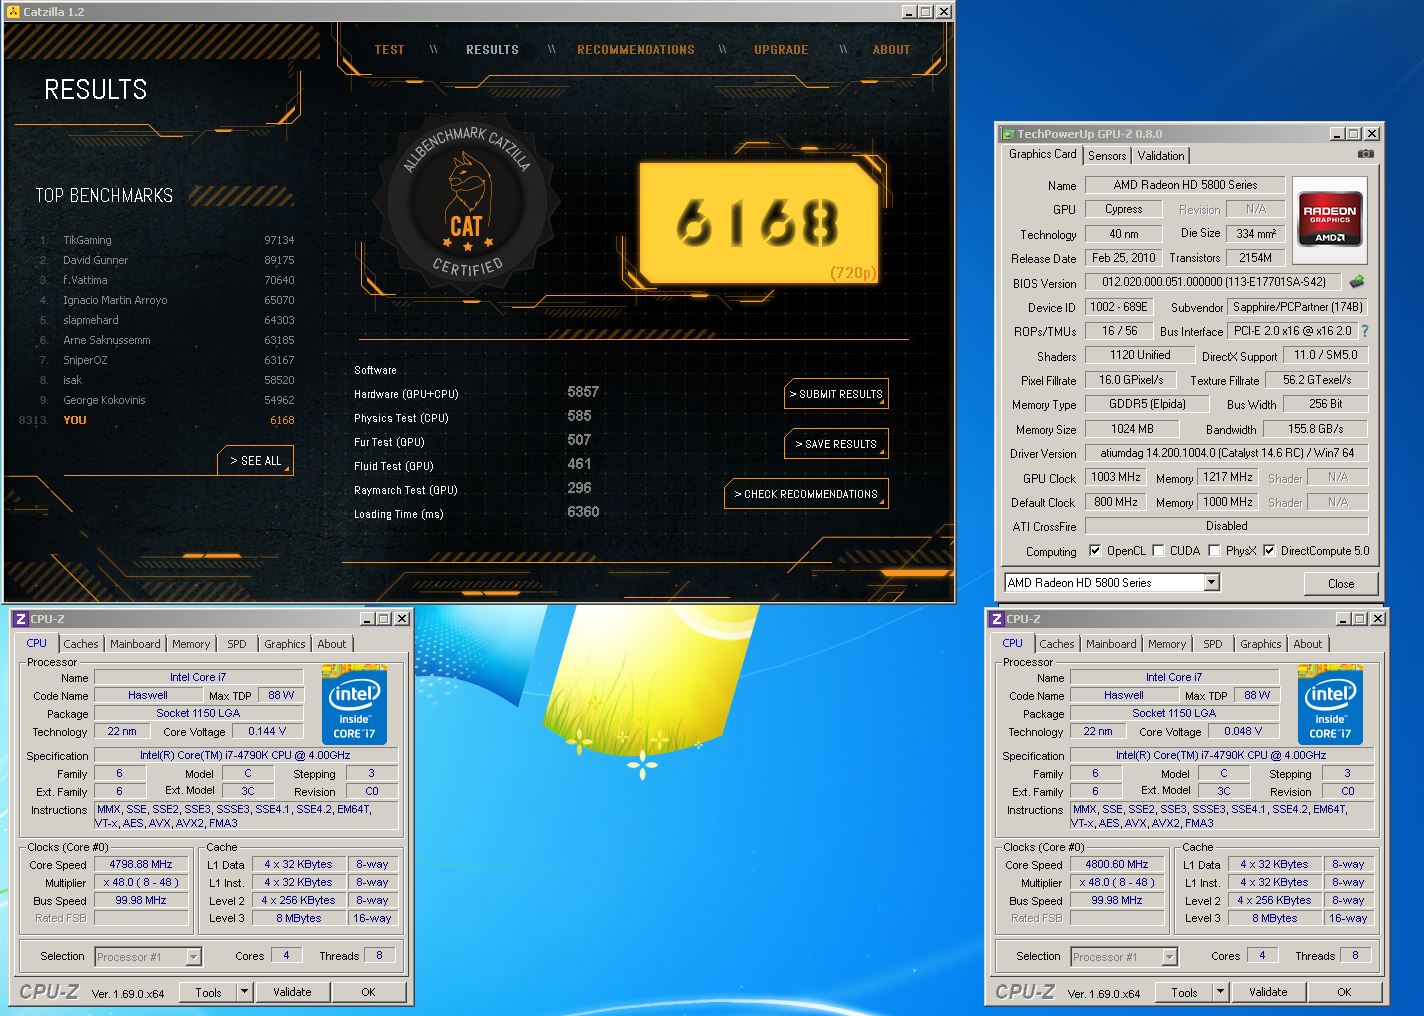Open the SPD tab in right CPU-Z
This screenshot has width=1424, height=1016.
(x=1213, y=644)
